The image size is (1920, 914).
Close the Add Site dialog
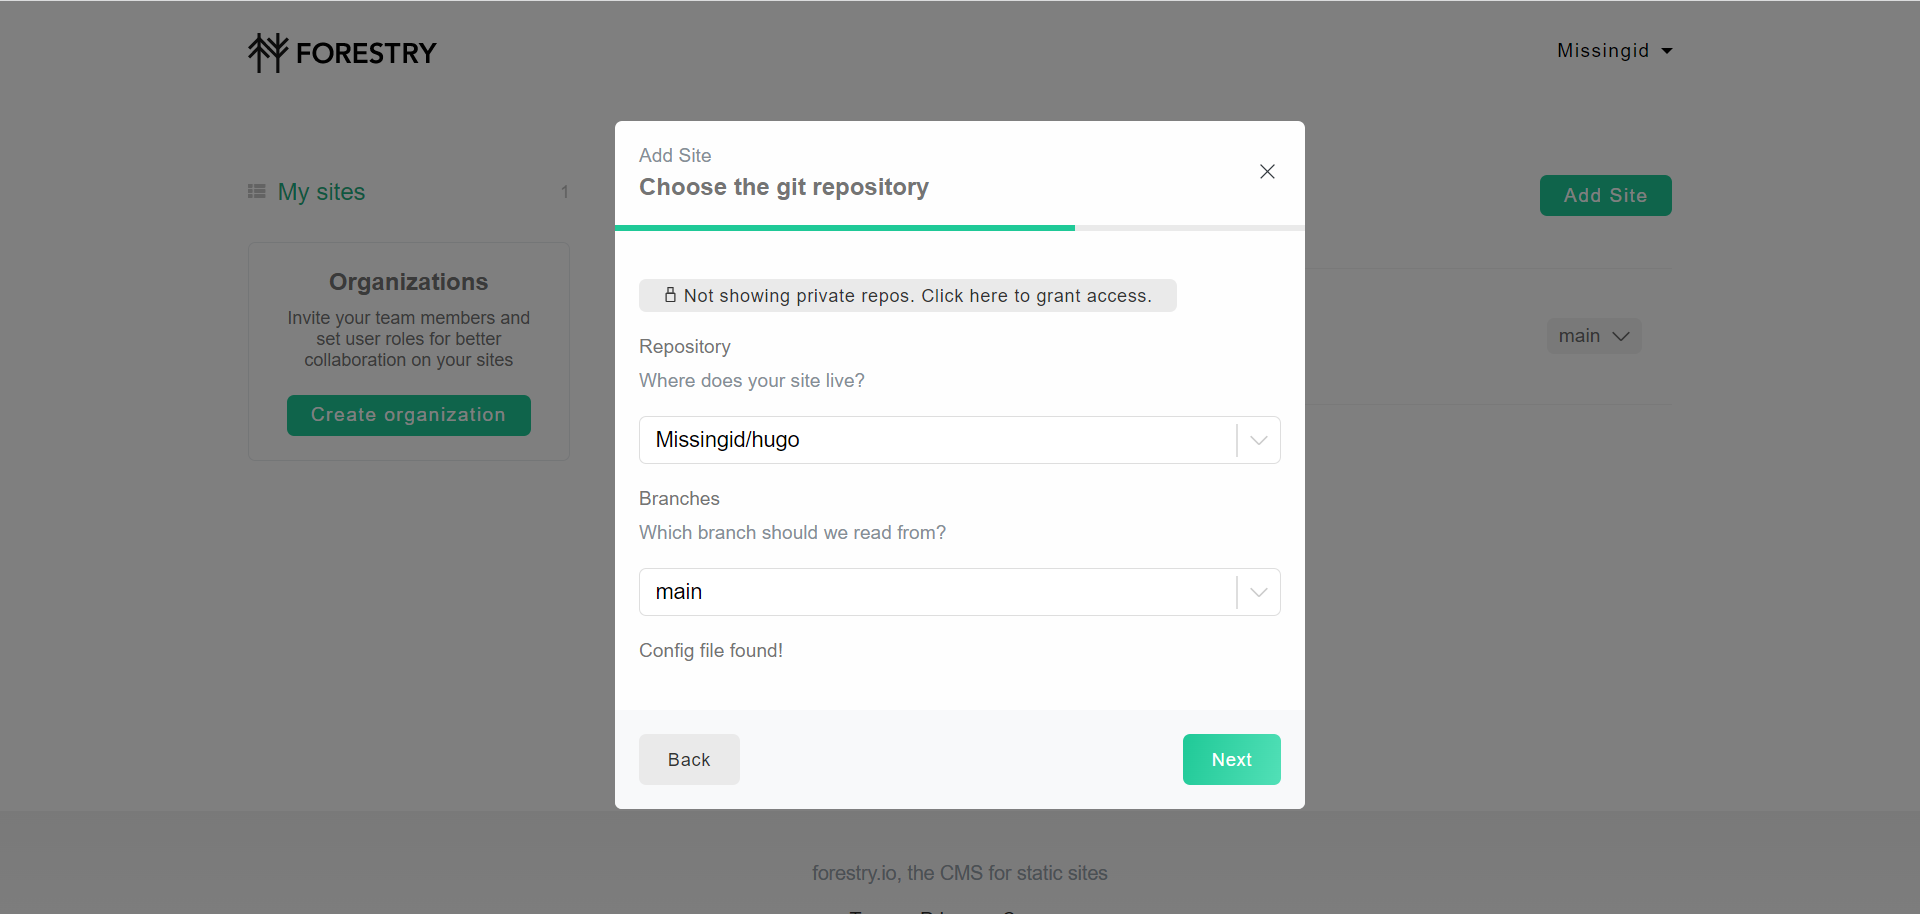coord(1267,172)
